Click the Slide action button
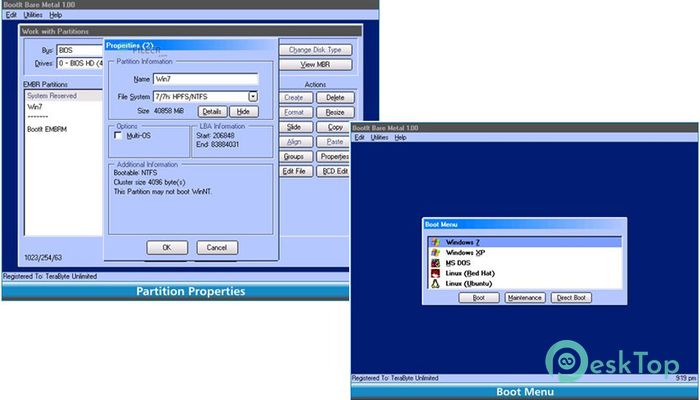This screenshot has width=700, height=400. 294,127
